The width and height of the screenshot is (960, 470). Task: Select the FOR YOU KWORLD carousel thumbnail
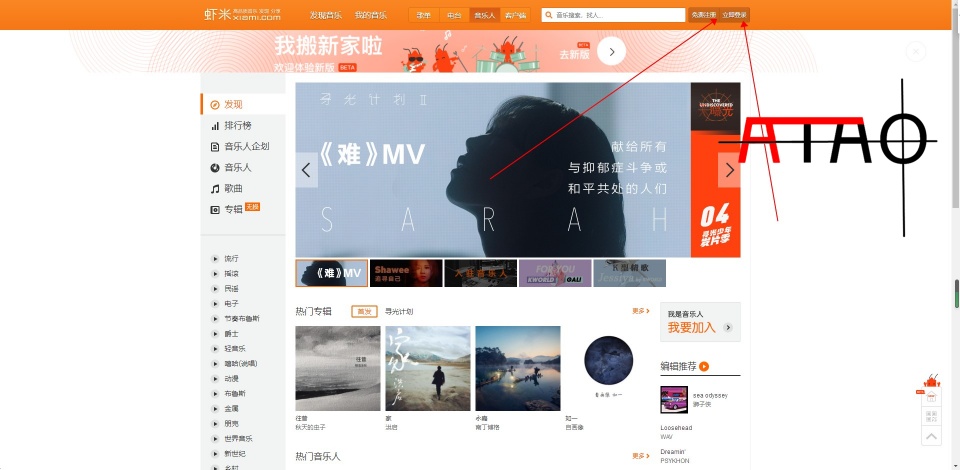point(555,273)
